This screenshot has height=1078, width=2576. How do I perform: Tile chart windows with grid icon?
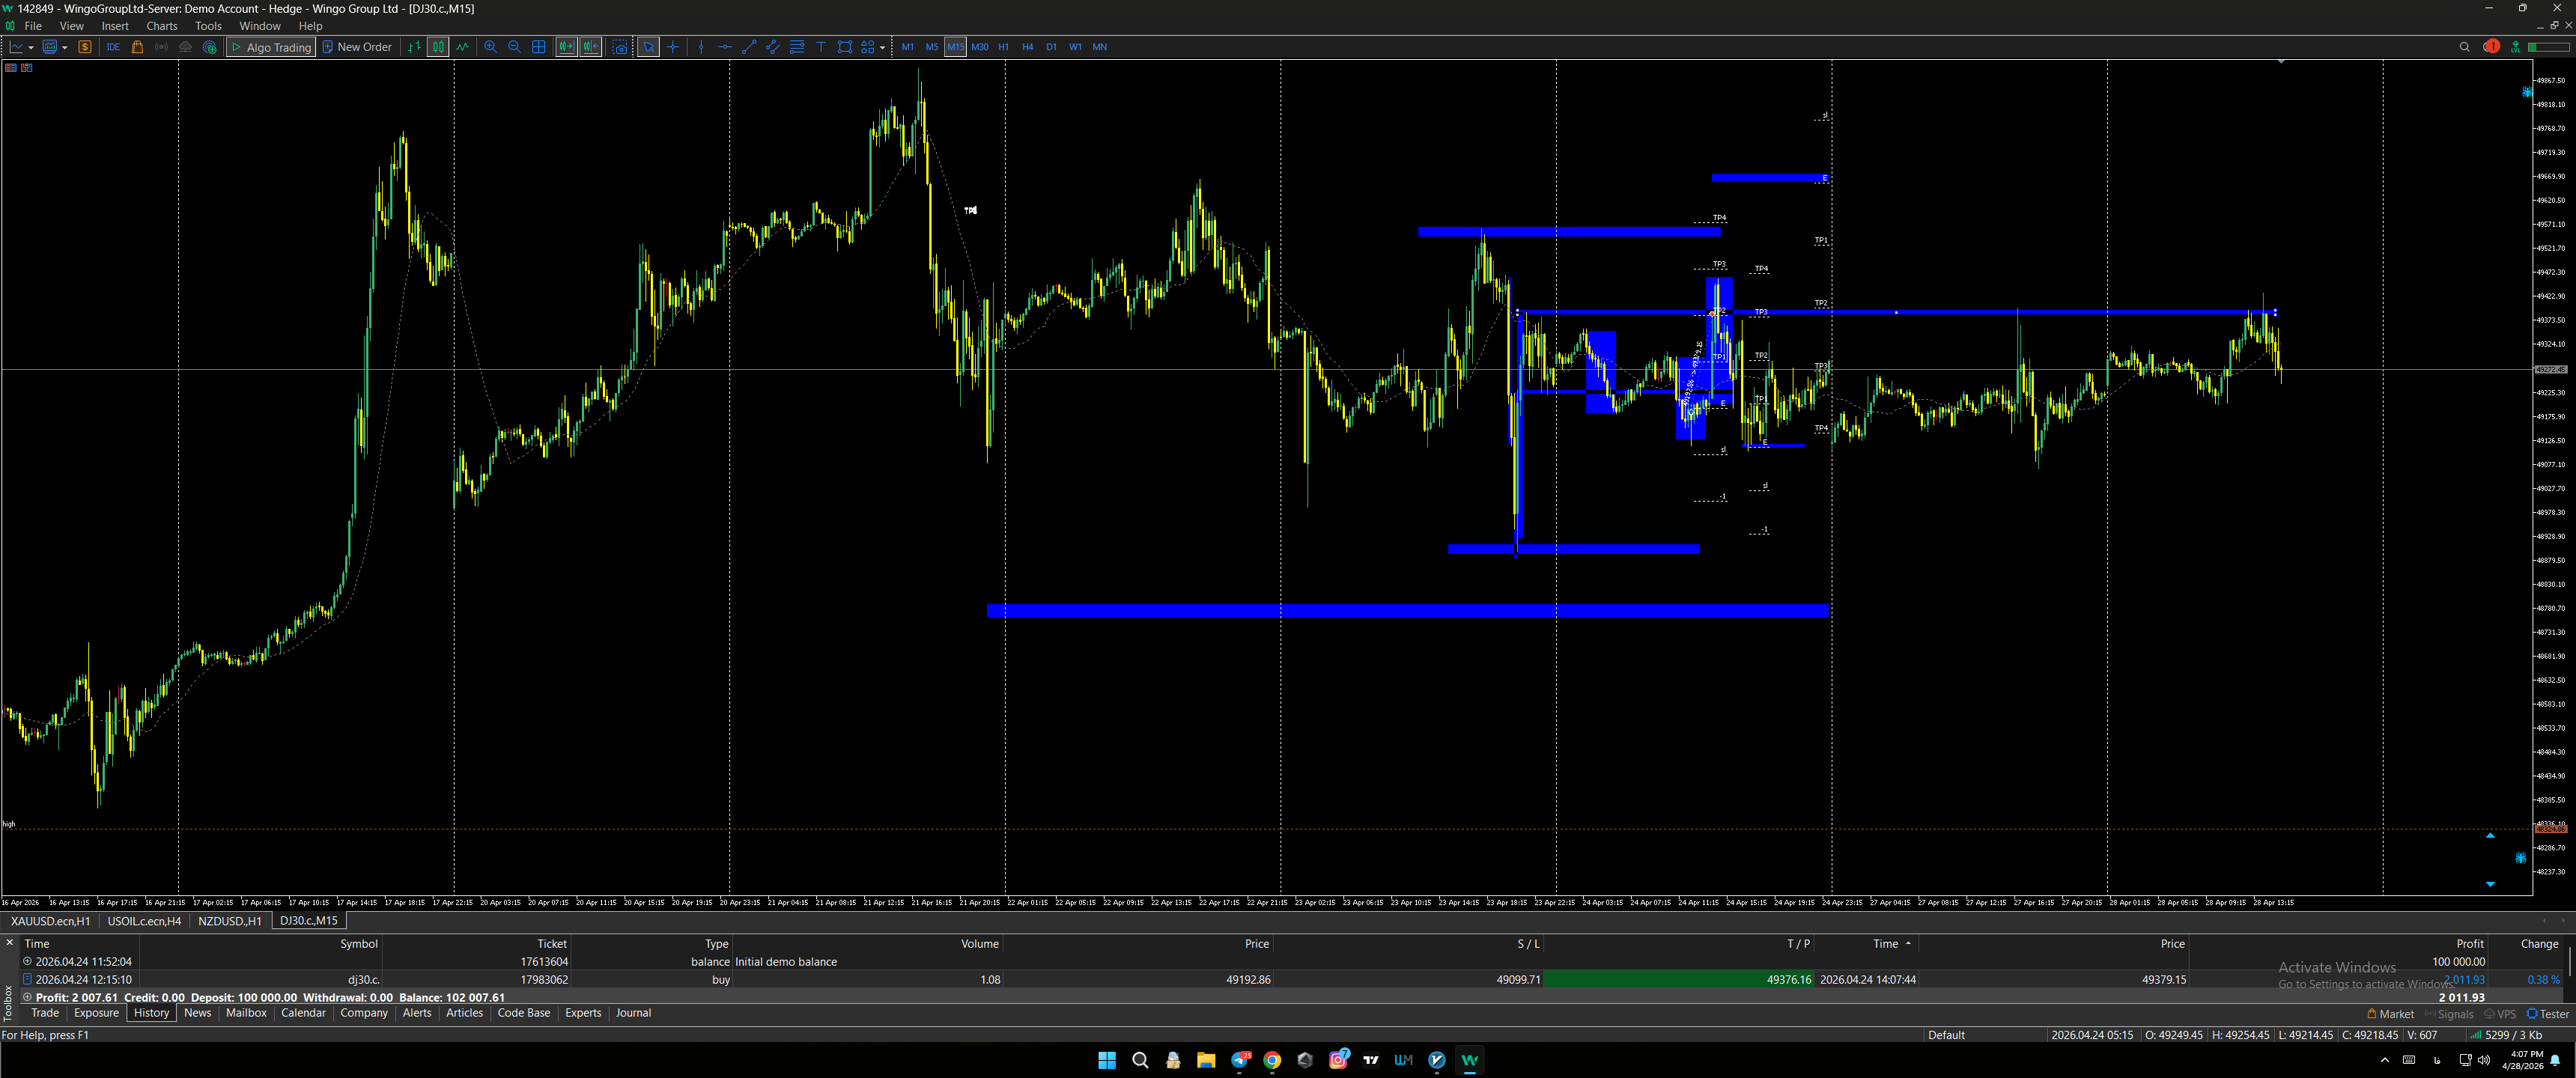point(538,47)
